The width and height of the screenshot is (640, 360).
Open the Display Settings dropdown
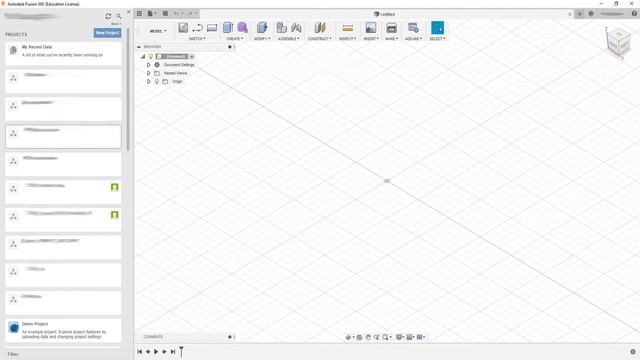[400, 337]
